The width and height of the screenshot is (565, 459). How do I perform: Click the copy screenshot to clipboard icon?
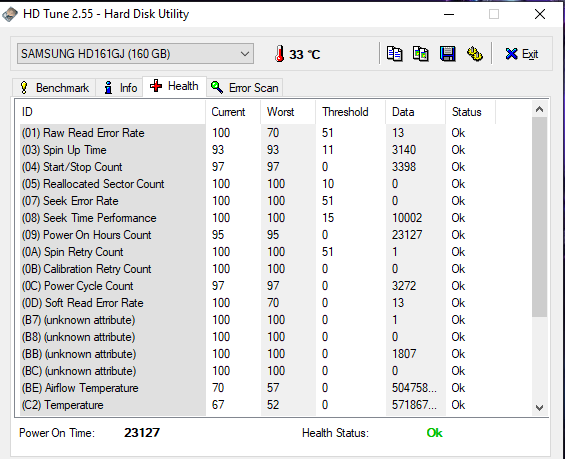tap(421, 54)
